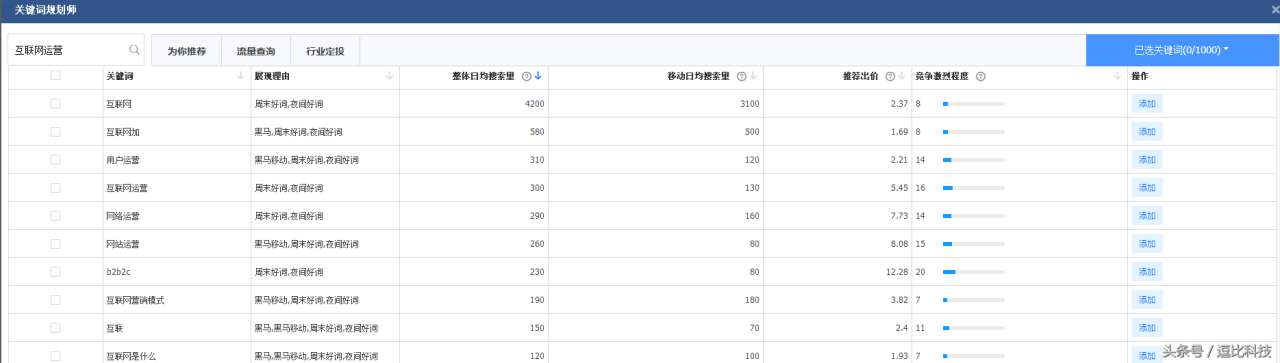Switch to 流量查询 tab

tap(255, 51)
